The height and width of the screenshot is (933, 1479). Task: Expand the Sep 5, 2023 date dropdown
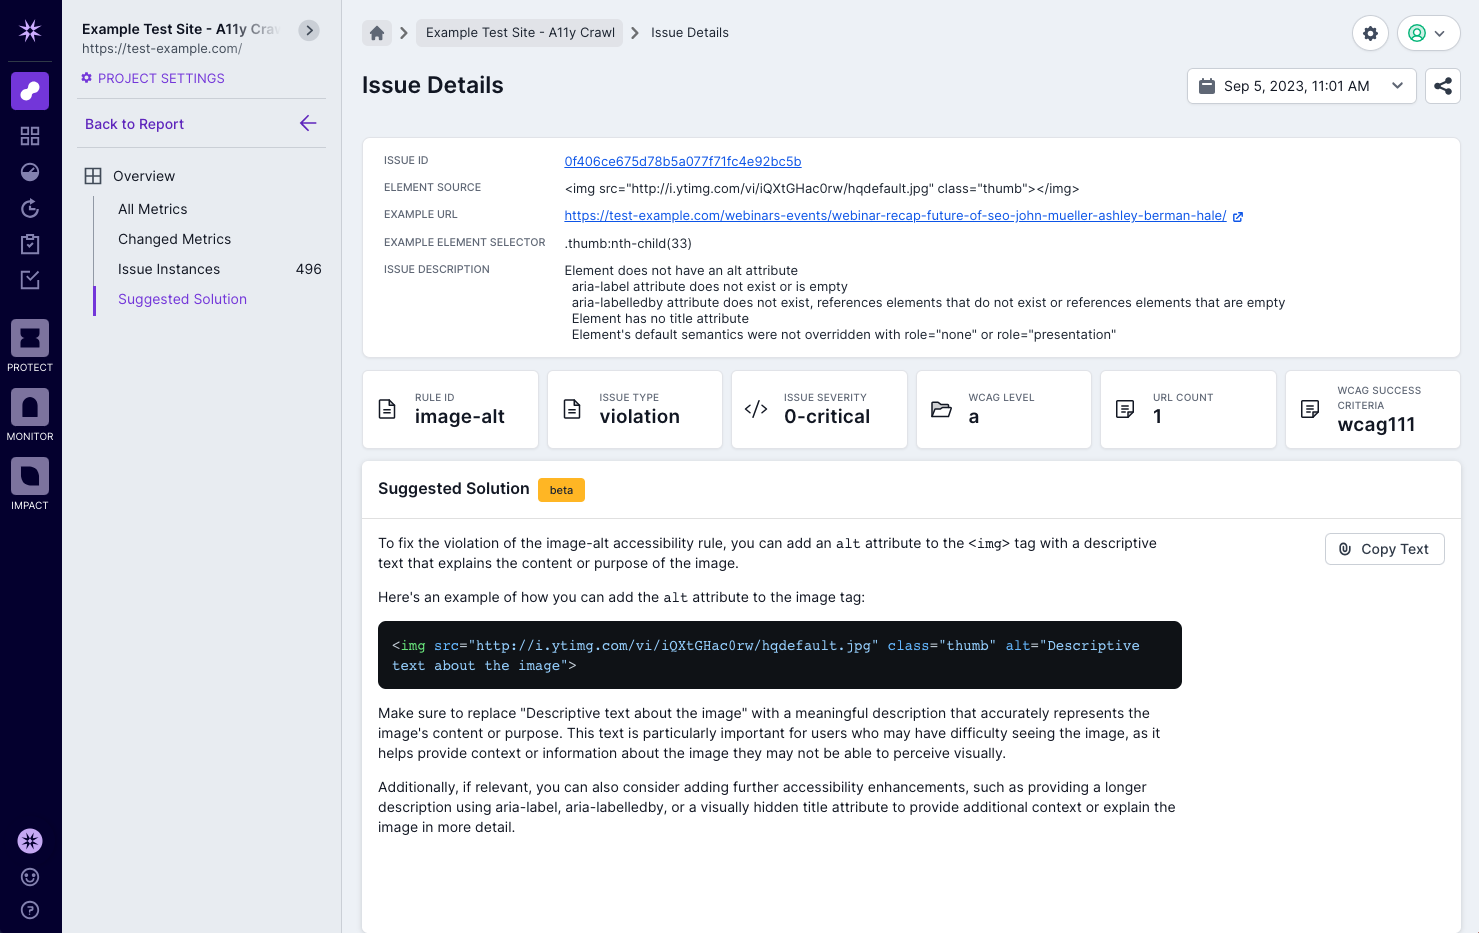coord(1301,86)
